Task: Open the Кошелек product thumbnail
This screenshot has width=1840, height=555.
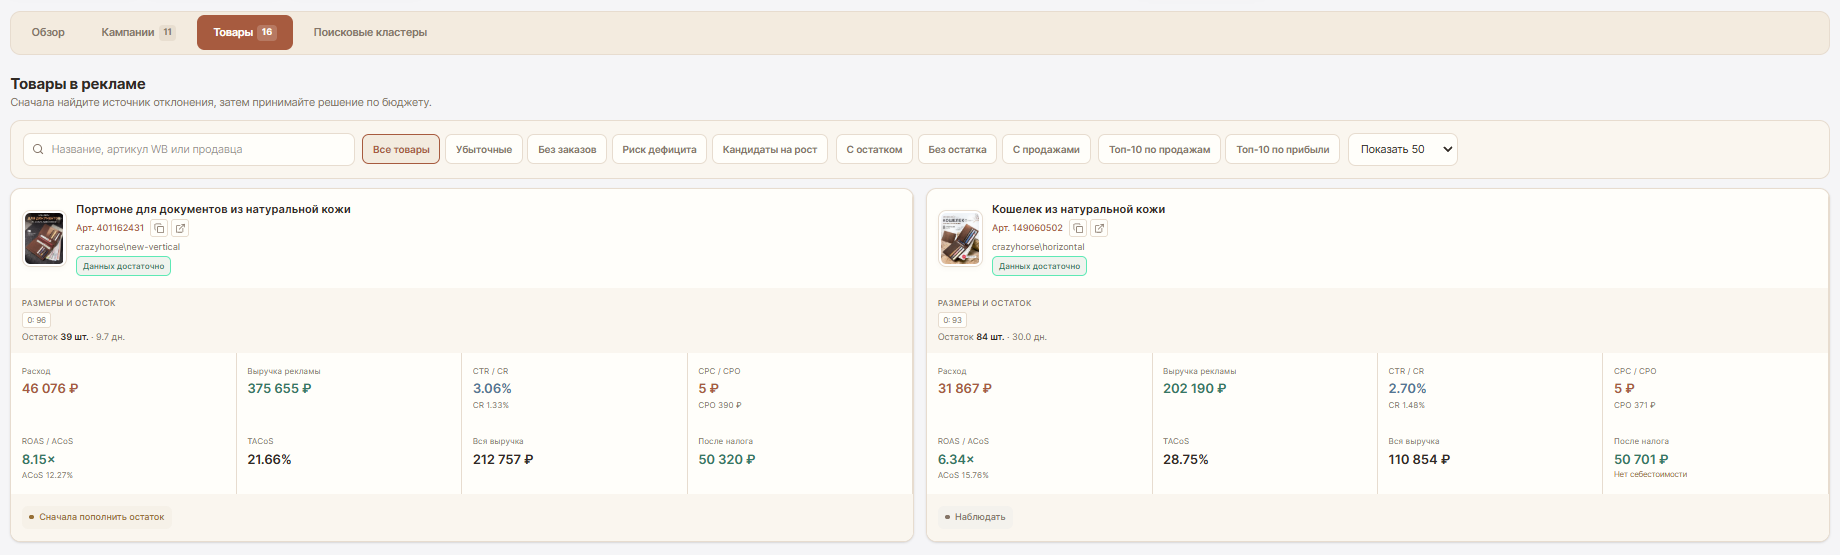Action: pyautogui.click(x=960, y=238)
